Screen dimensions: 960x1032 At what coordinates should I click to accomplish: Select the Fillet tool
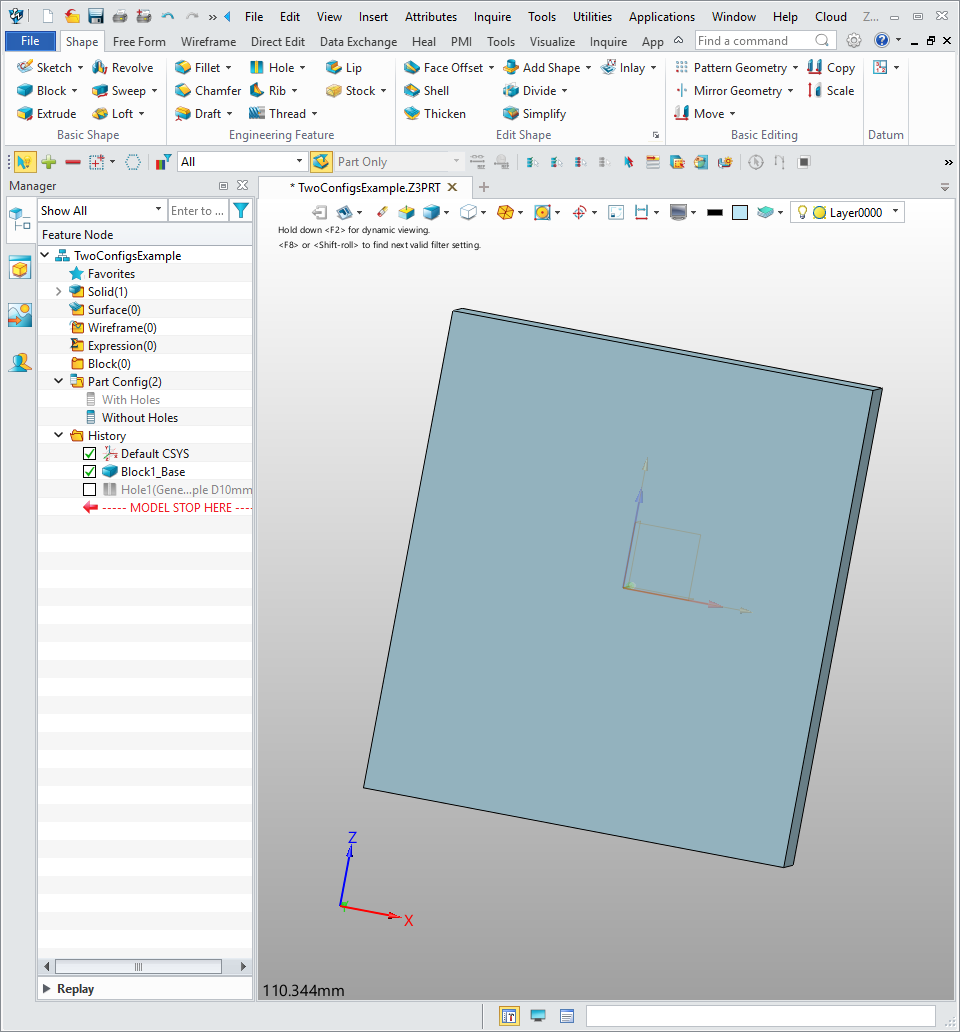click(197, 68)
